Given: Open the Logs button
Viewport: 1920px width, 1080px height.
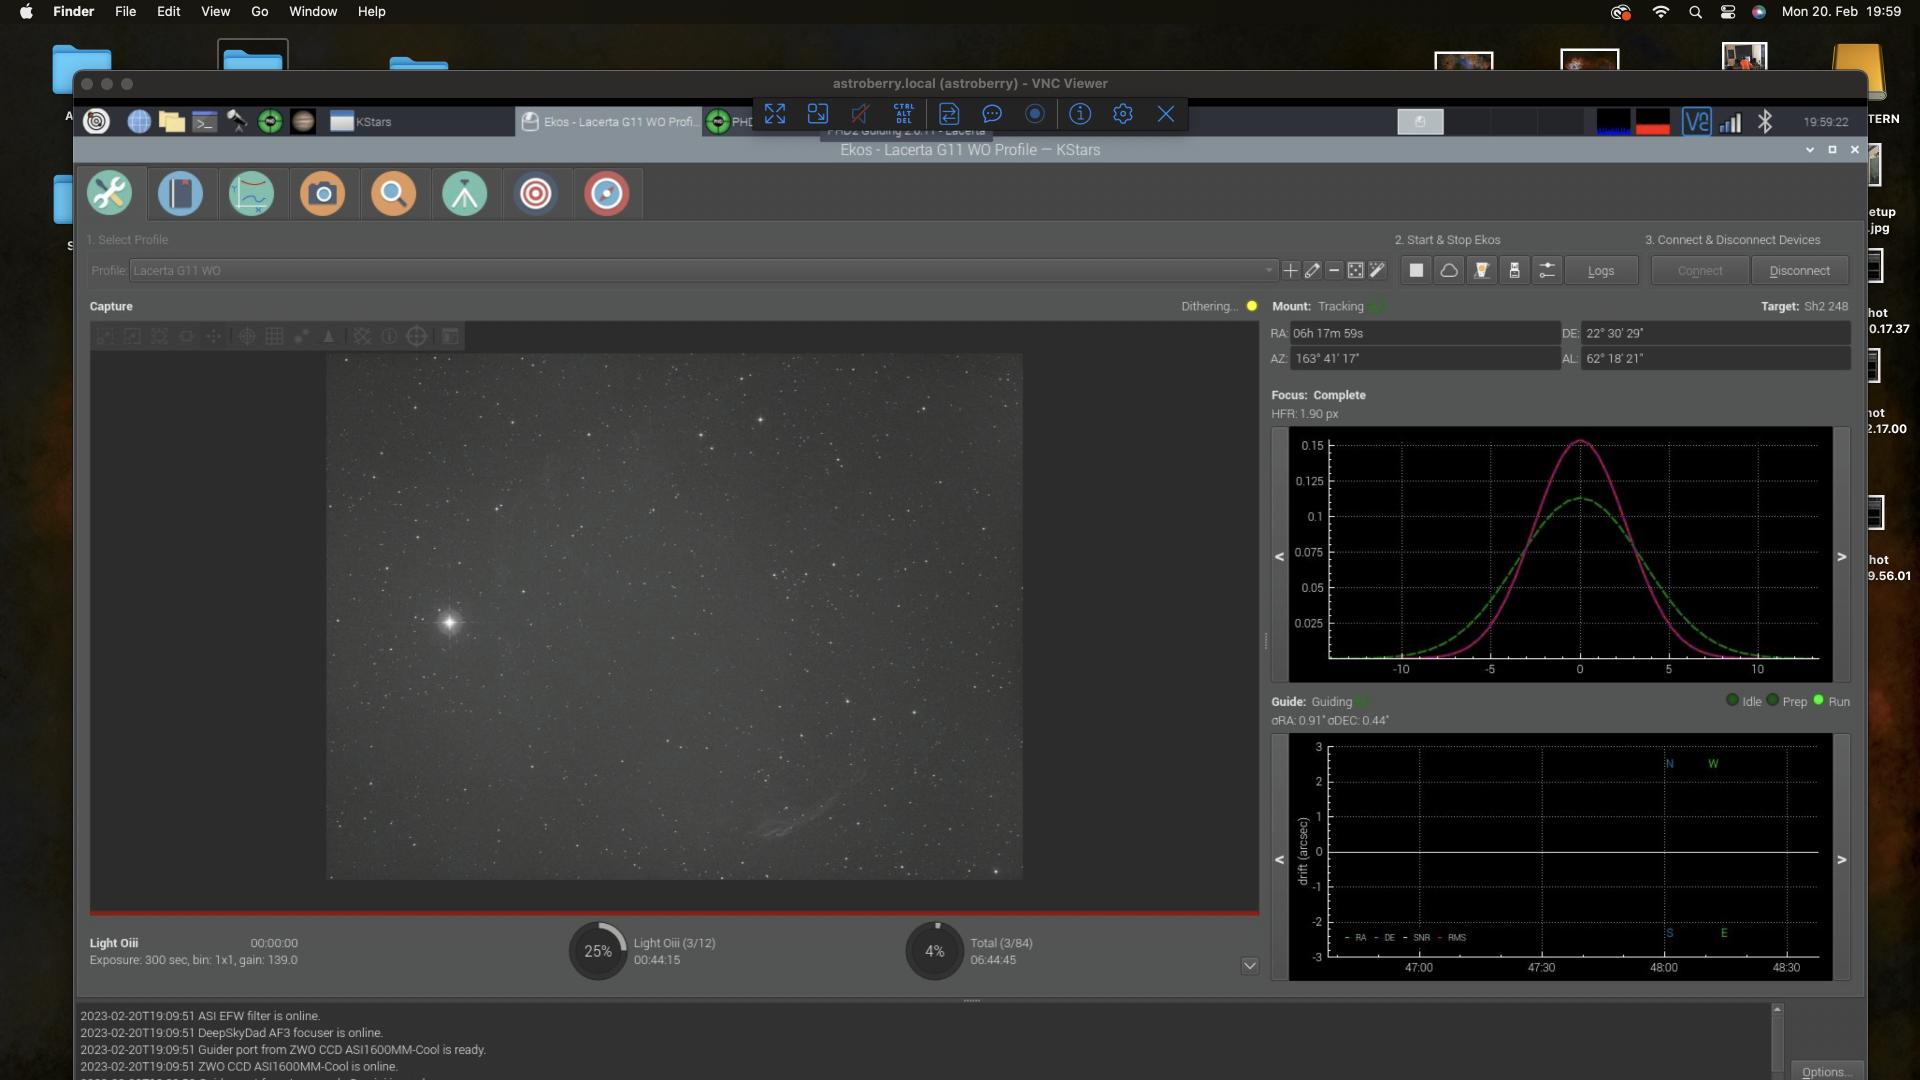Looking at the screenshot, I should [1601, 271].
